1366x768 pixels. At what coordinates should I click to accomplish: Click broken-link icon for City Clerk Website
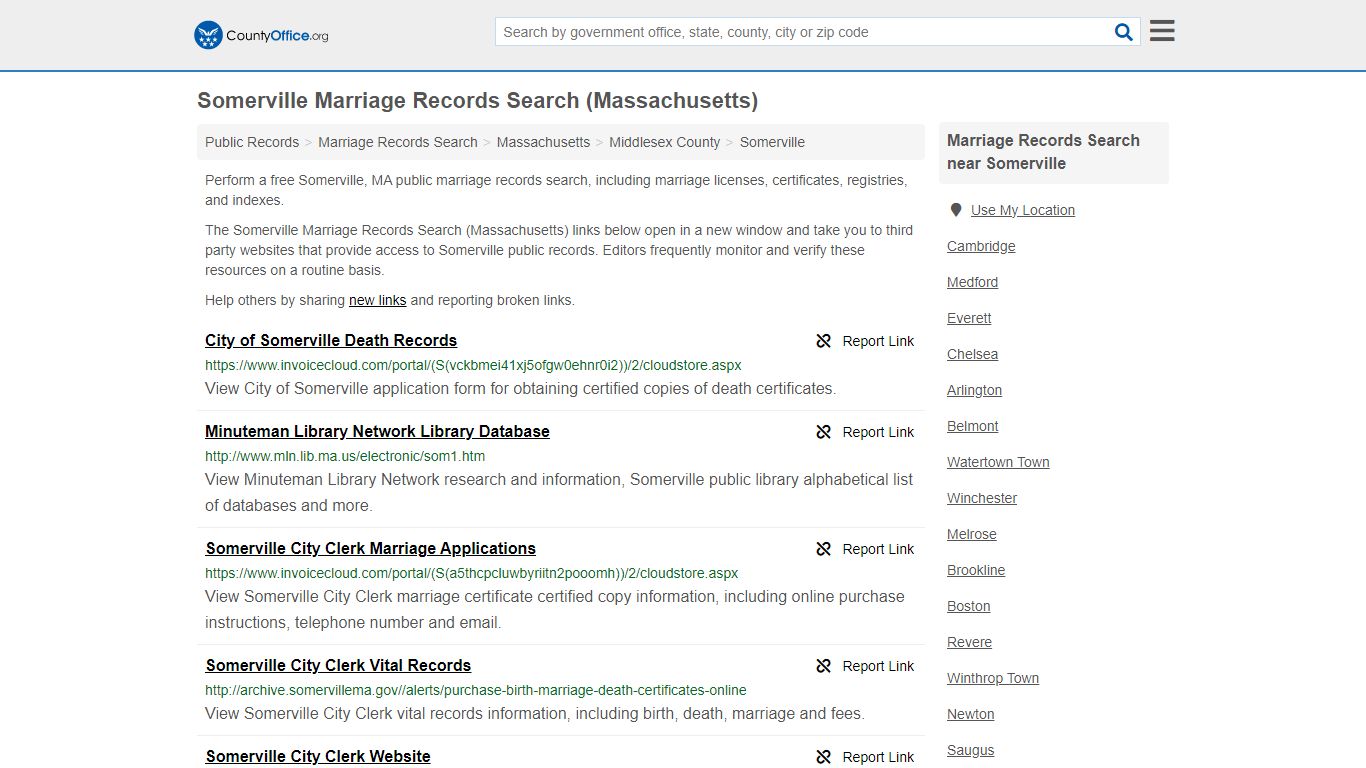coord(824,757)
